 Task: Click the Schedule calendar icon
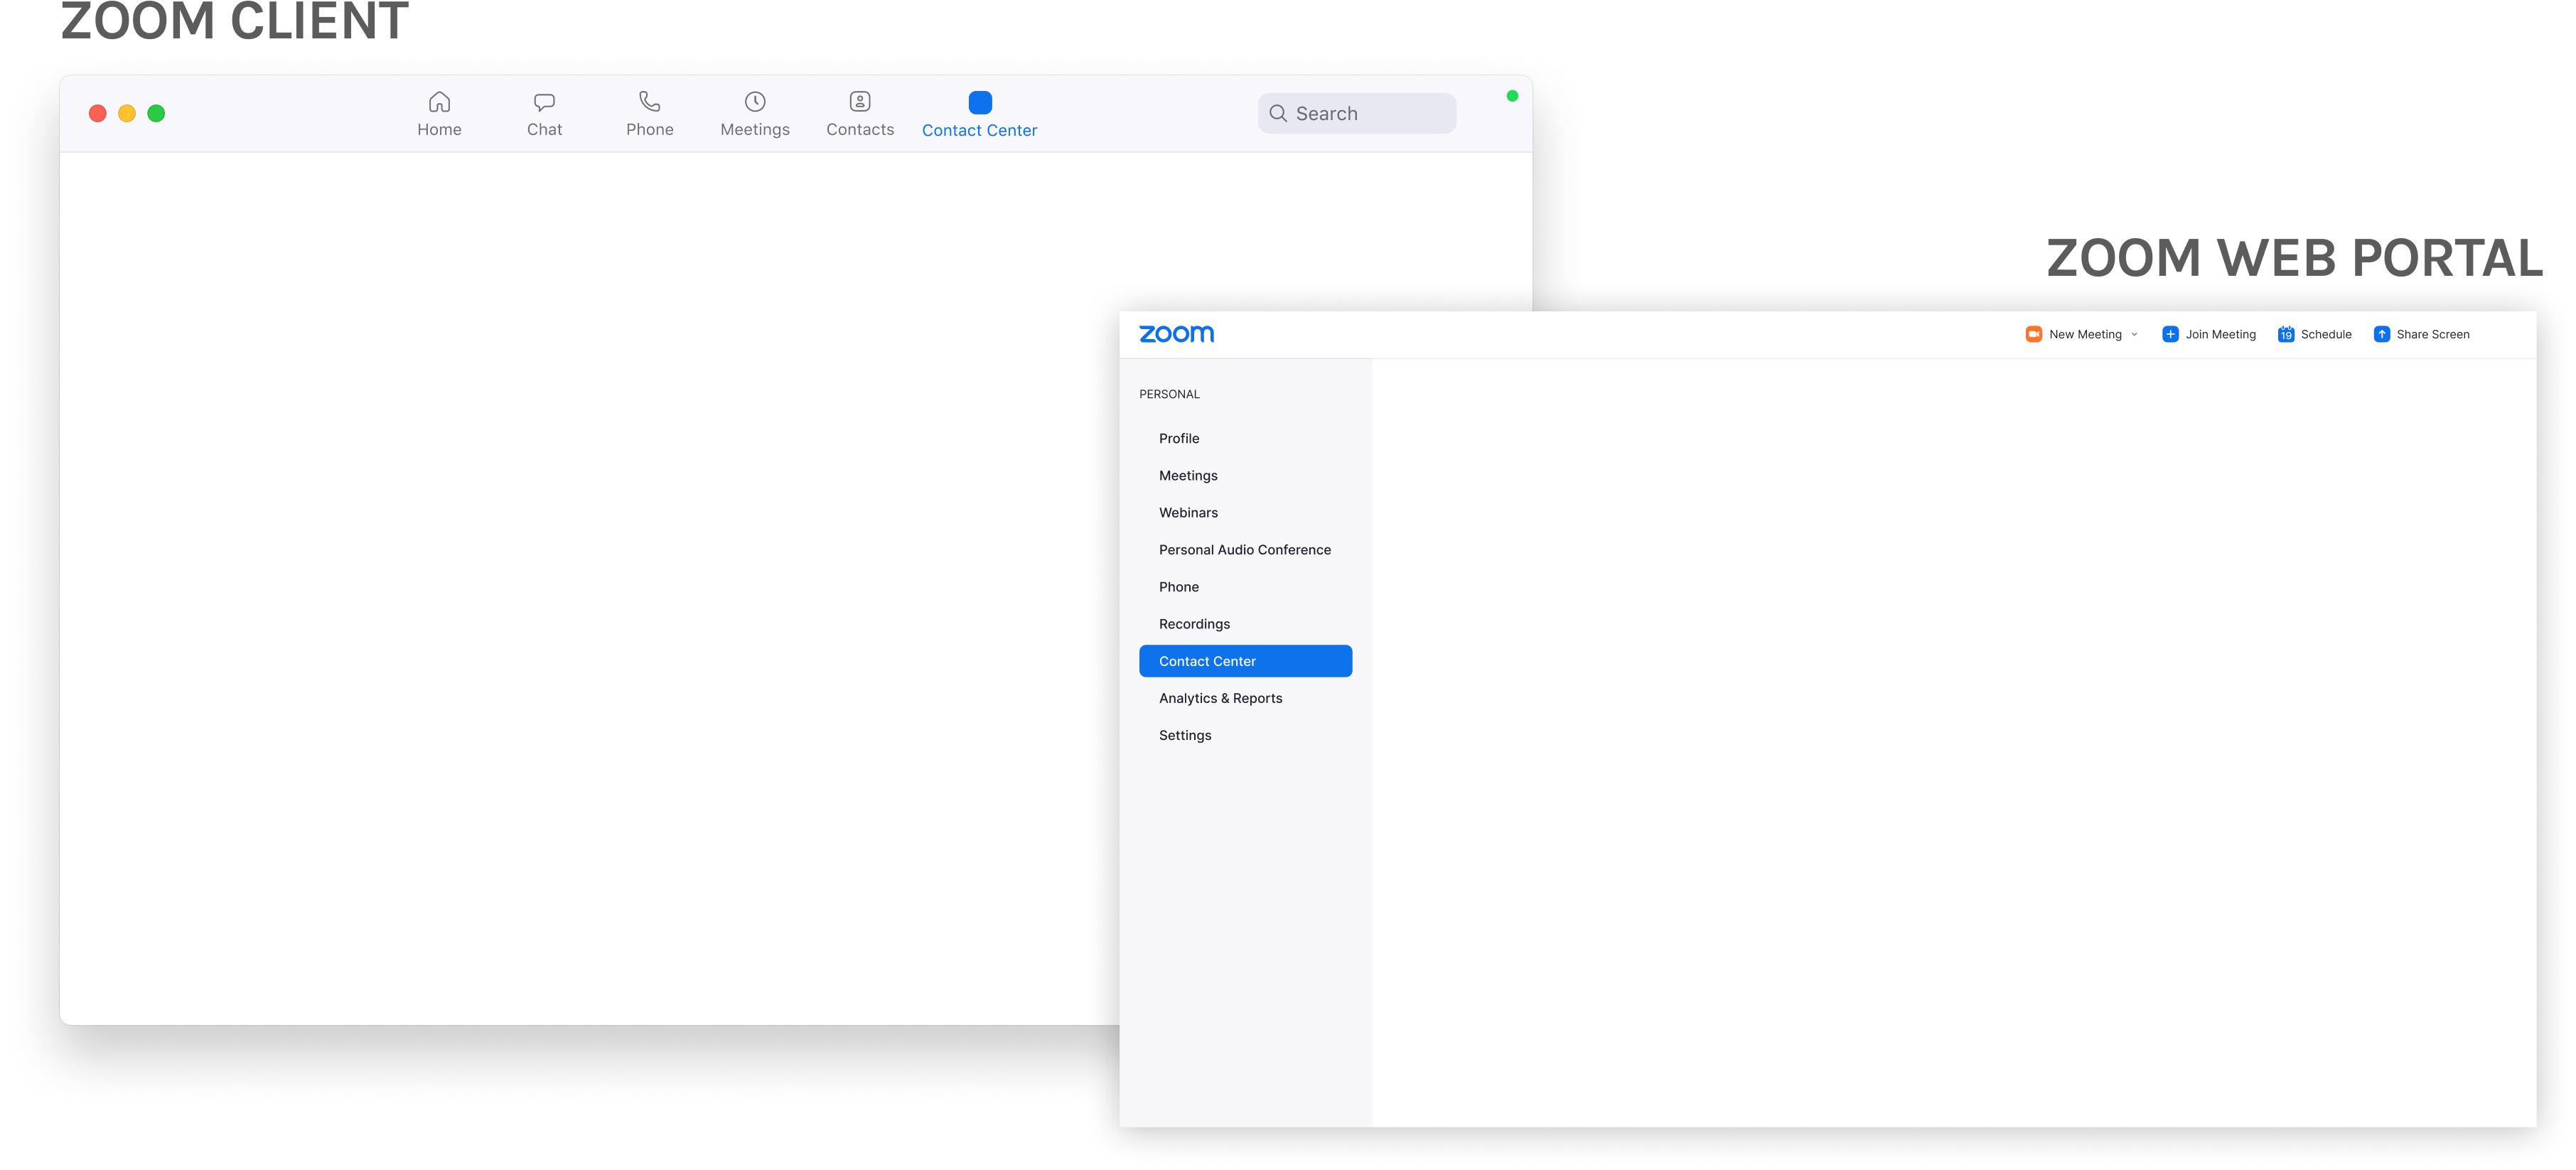[x=2286, y=334]
